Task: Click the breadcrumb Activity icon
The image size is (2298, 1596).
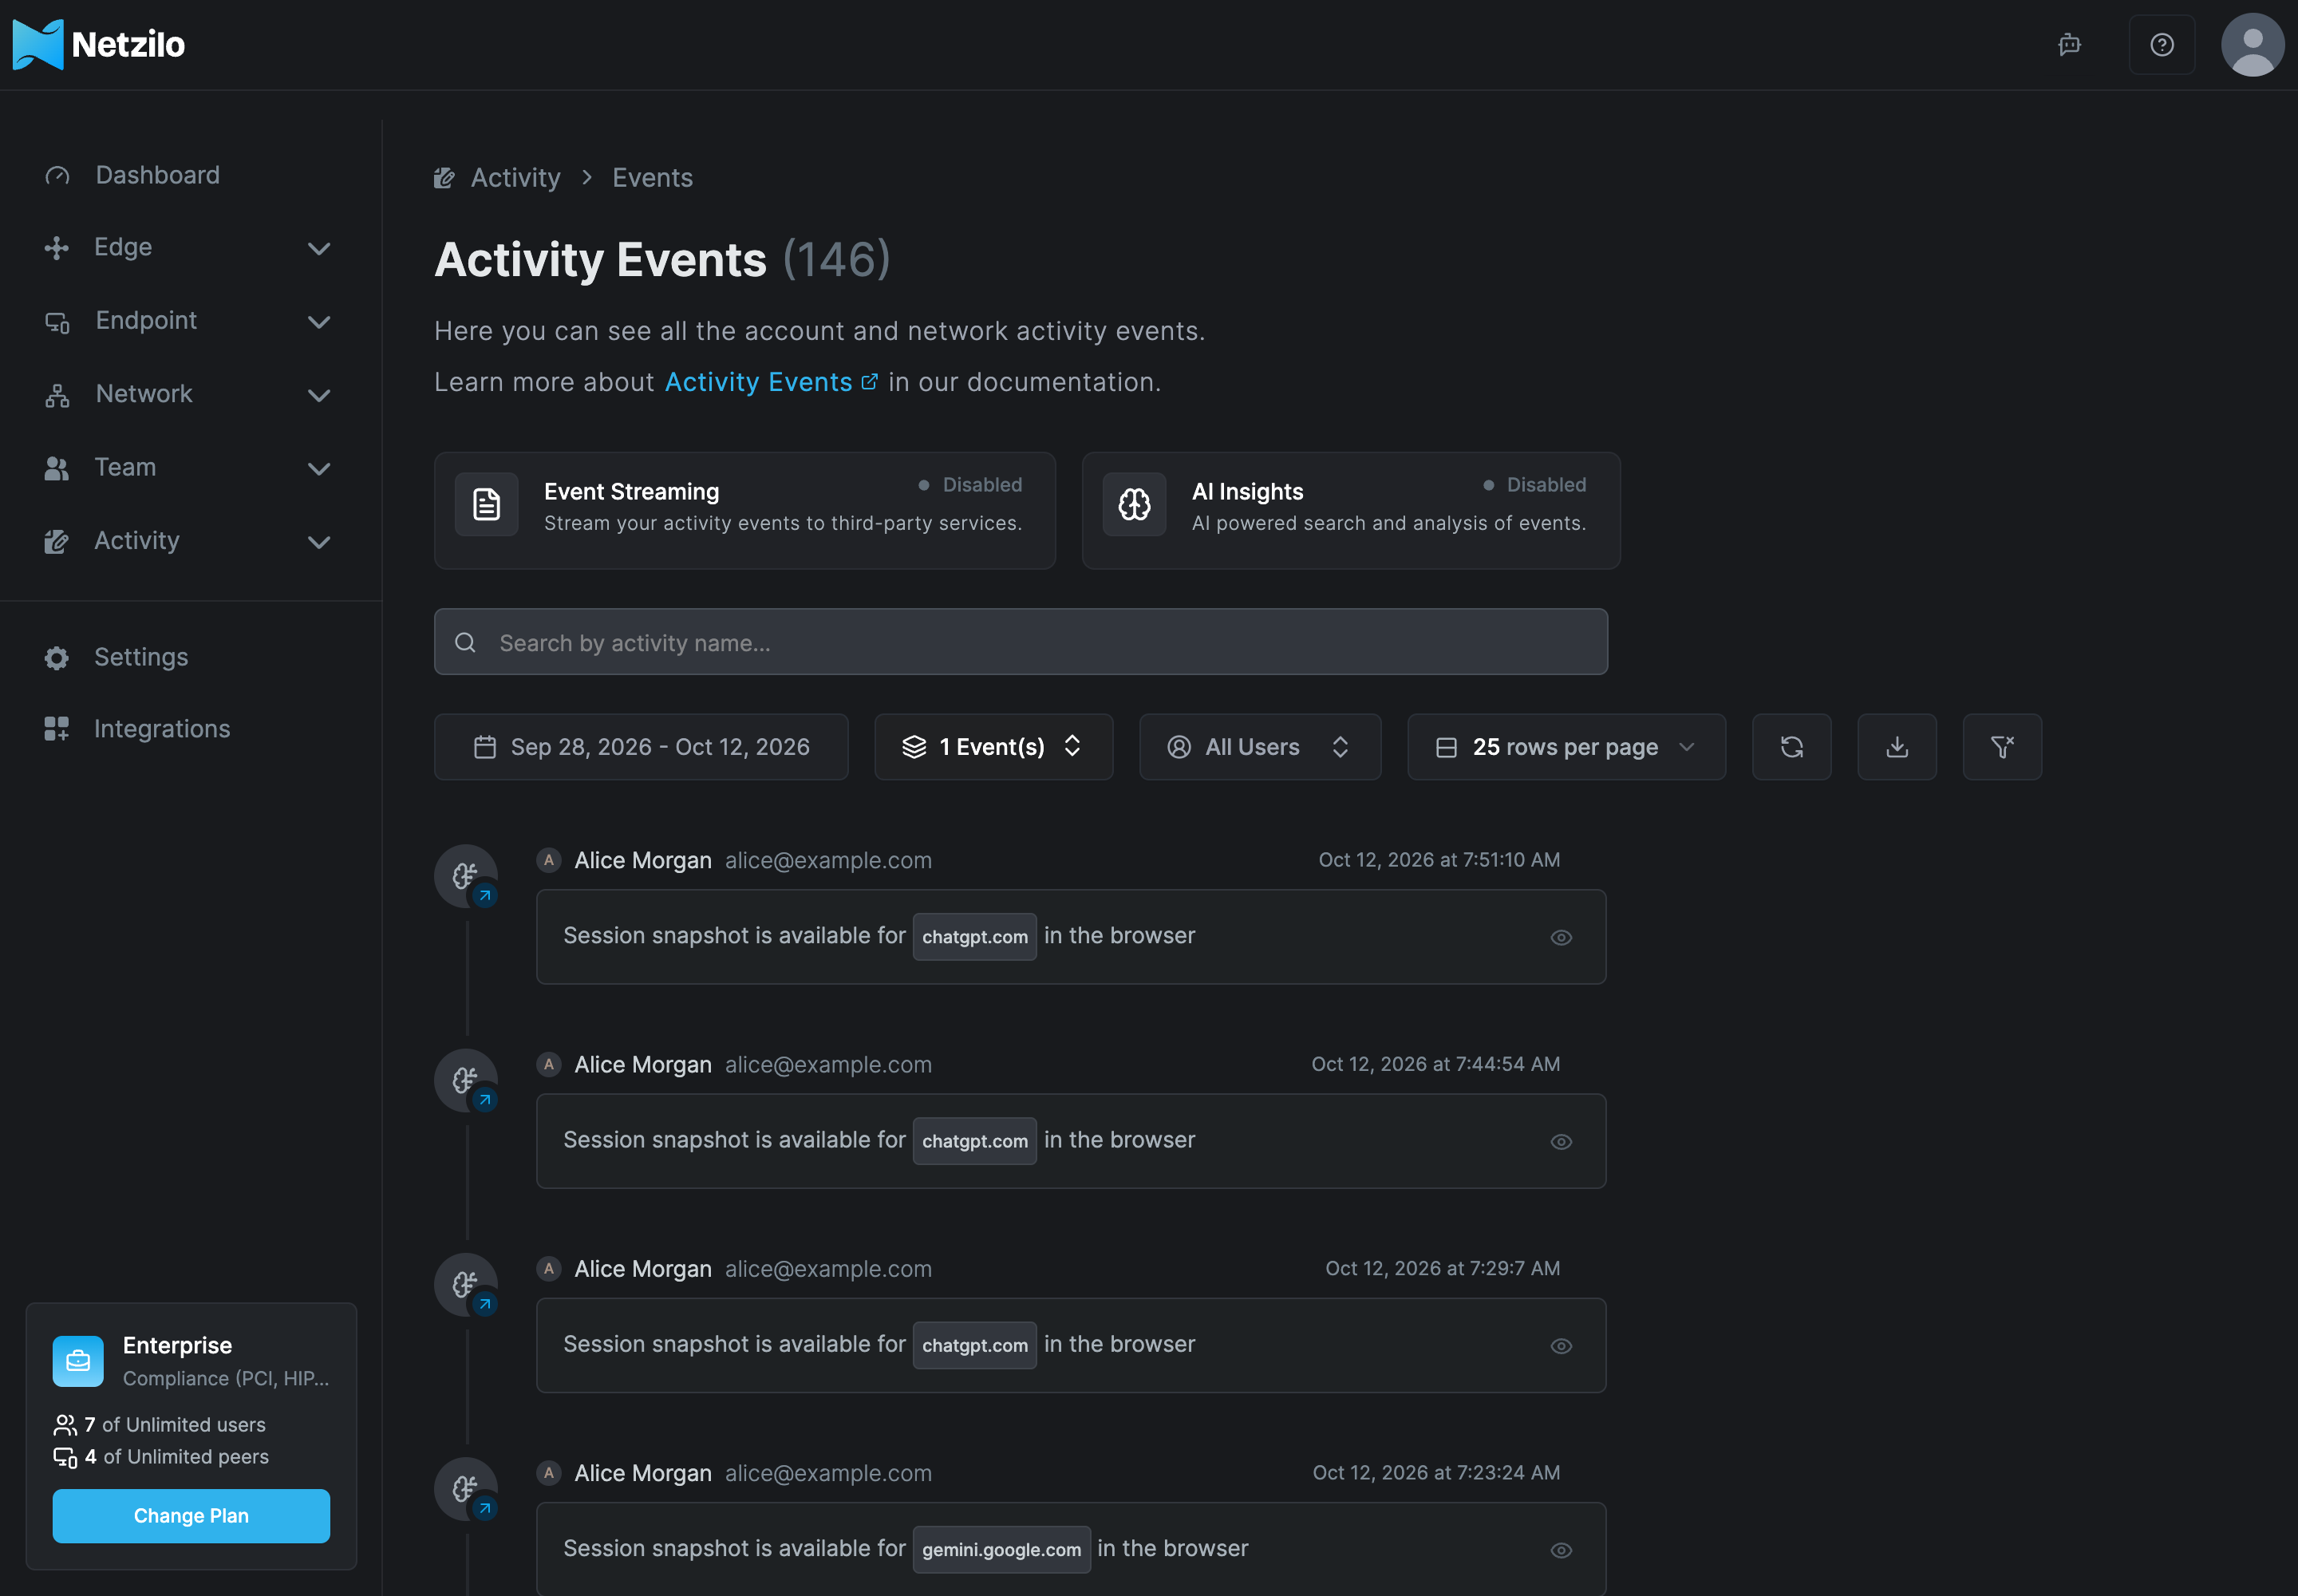Action: [x=444, y=178]
